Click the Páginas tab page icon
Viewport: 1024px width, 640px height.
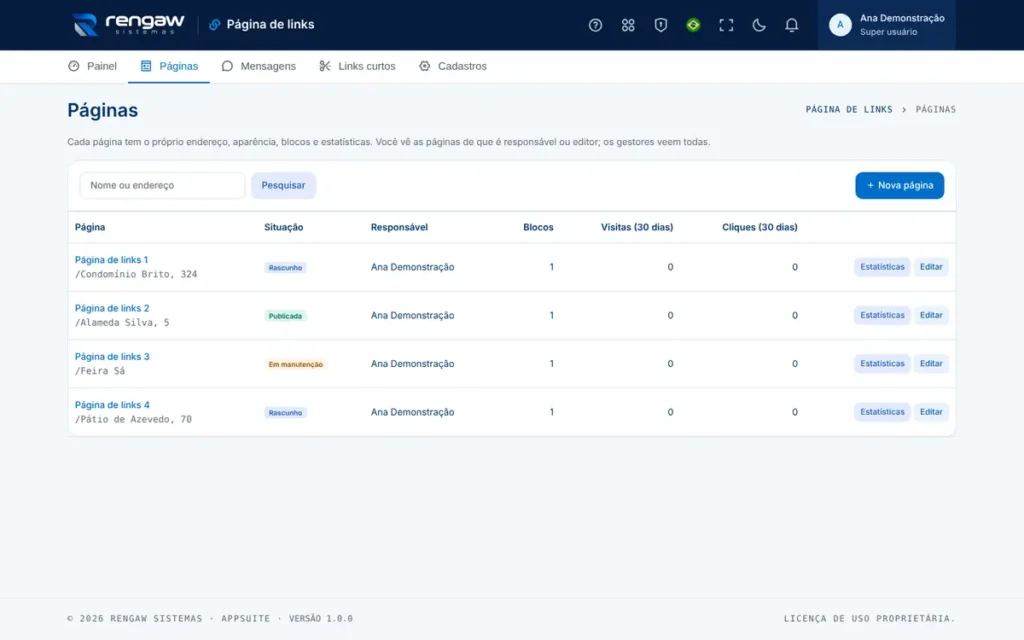tap(146, 66)
